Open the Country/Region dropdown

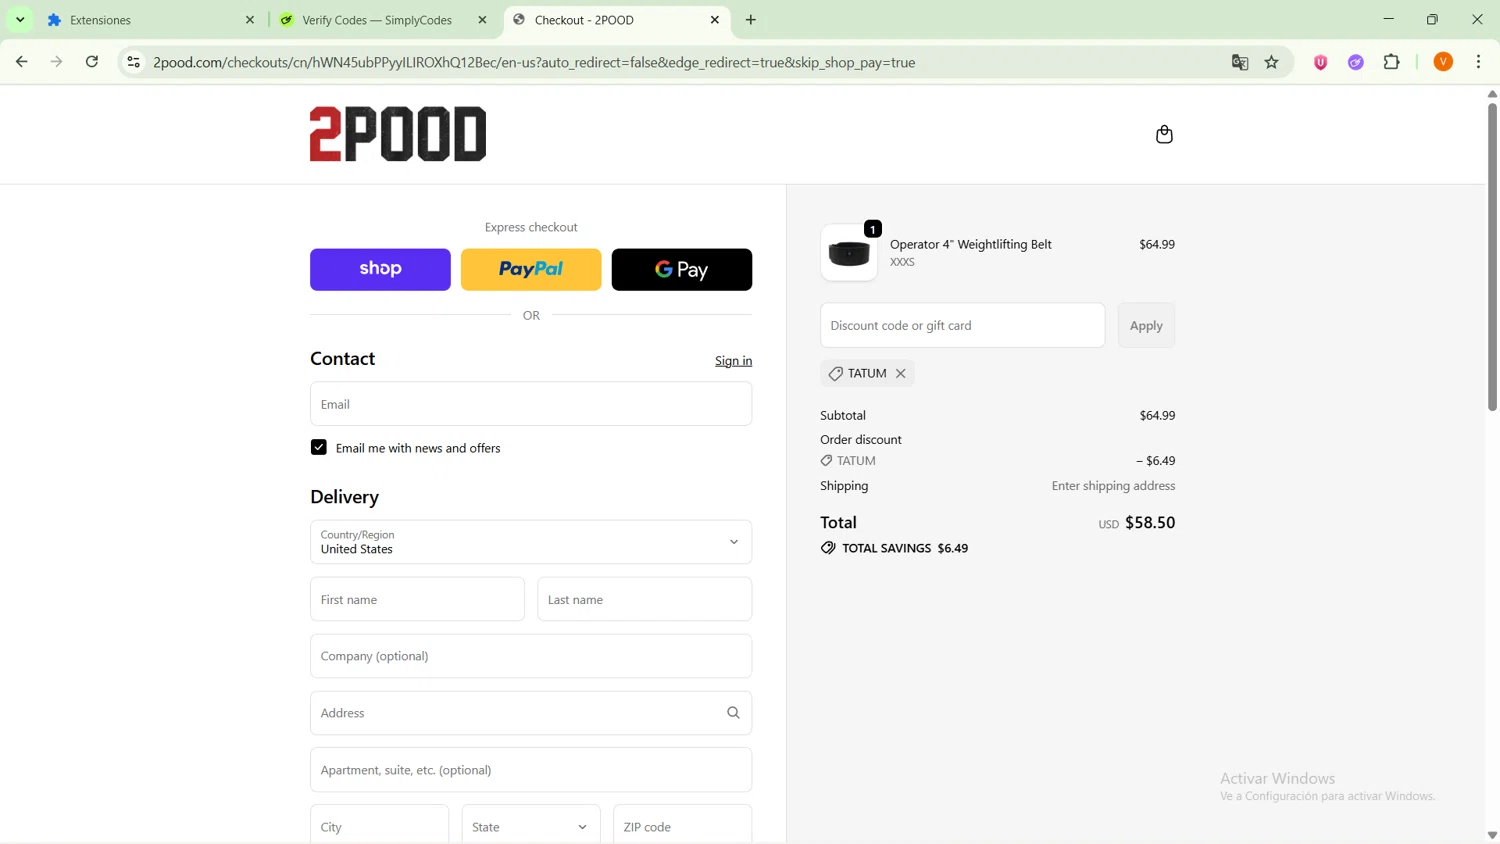tap(531, 542)
